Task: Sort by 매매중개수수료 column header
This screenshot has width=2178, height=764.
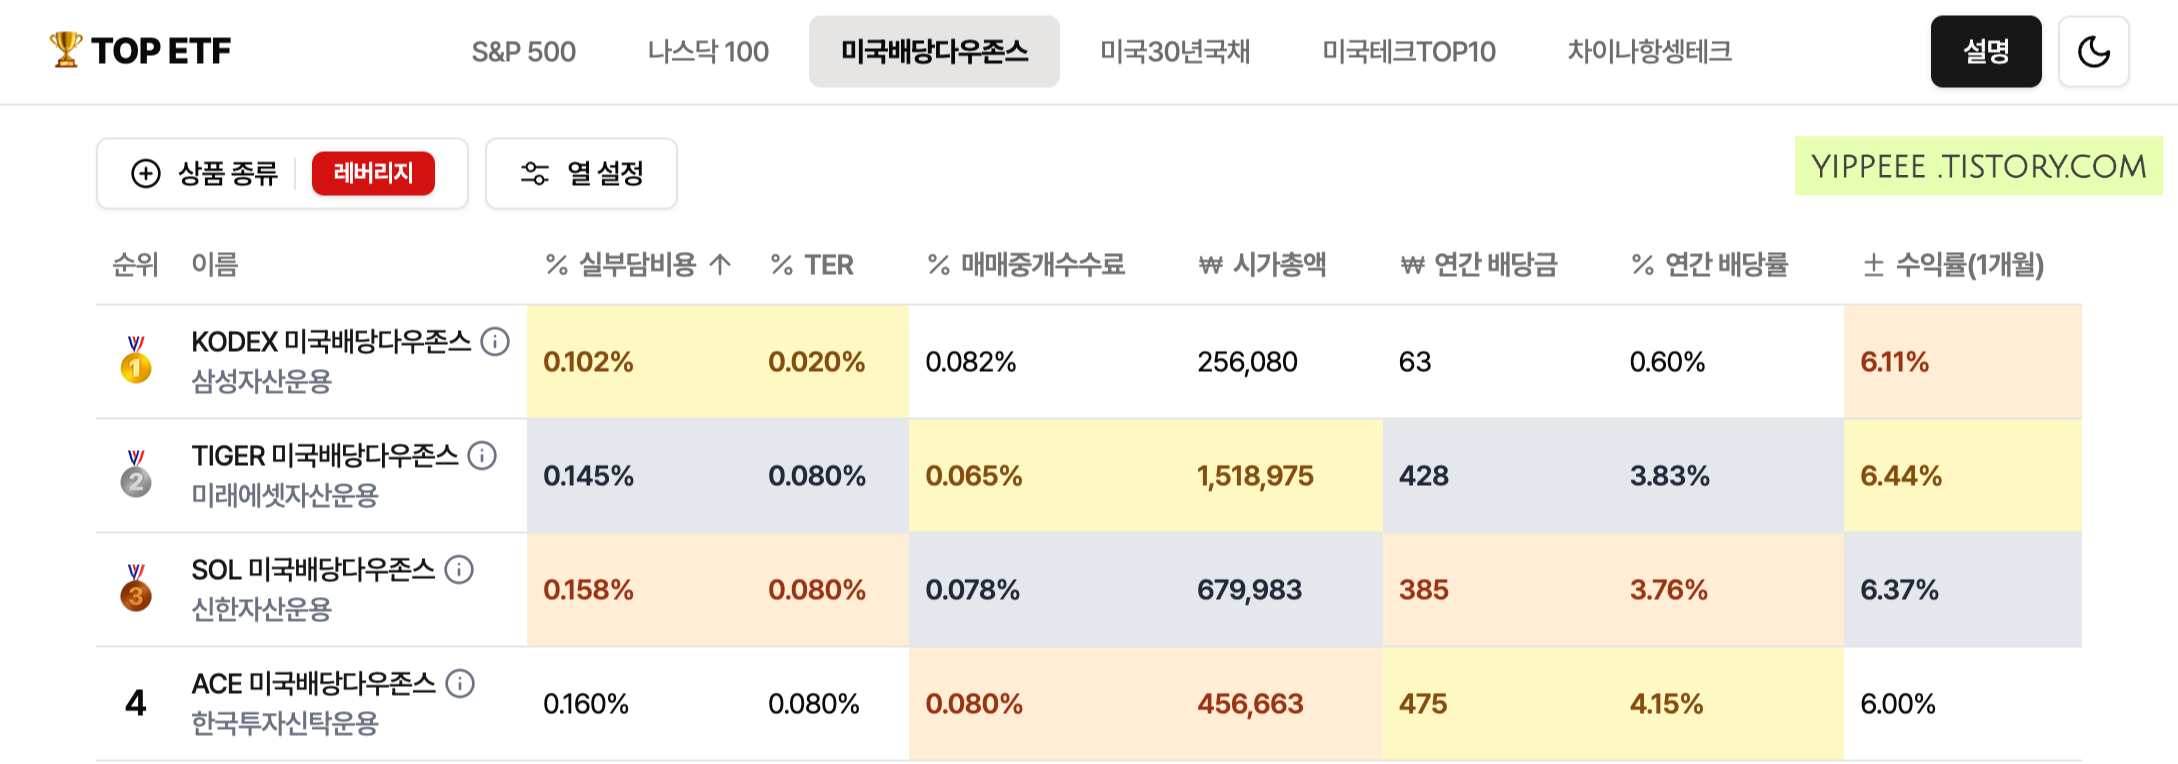Action: click(x=1026, y=264)
